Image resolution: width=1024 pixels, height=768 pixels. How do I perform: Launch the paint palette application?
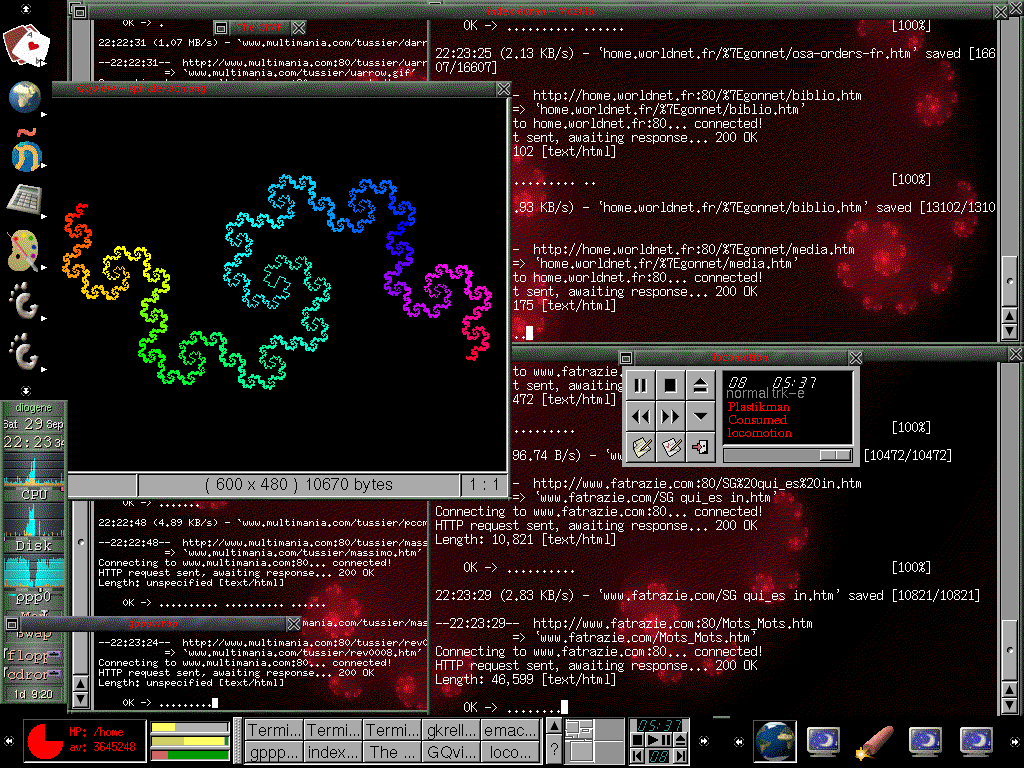click(24, 250)
